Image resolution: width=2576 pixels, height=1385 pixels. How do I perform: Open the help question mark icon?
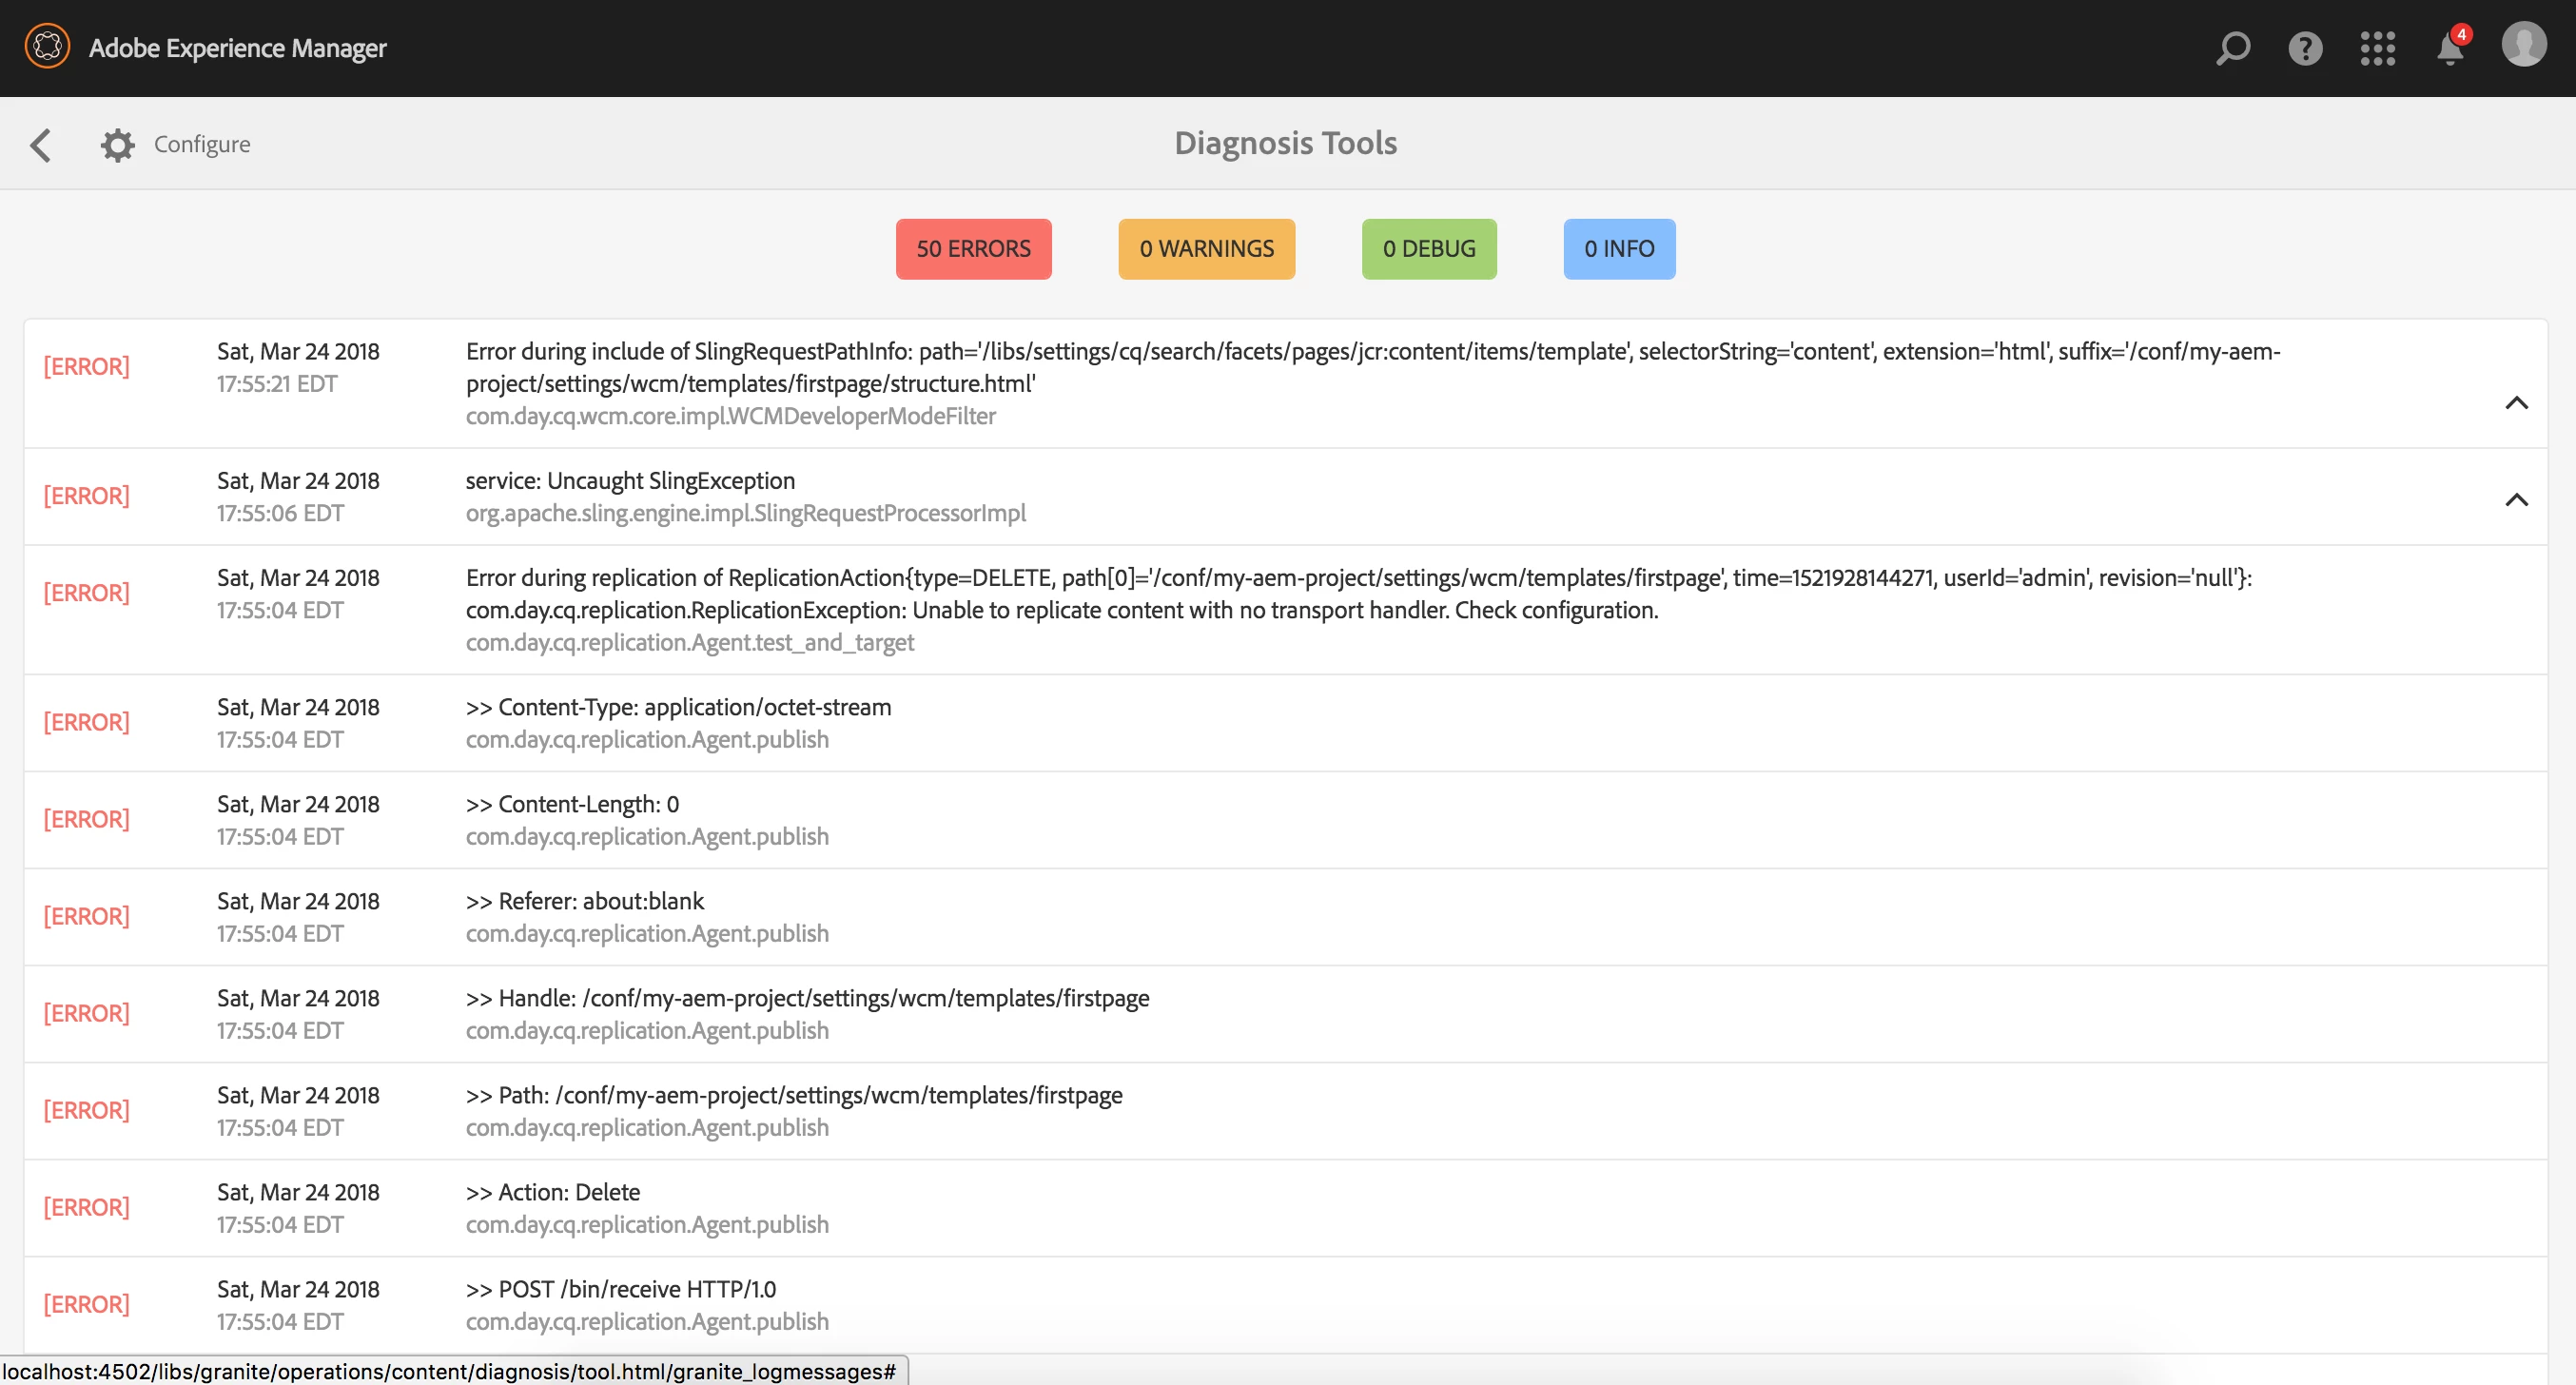coord(2305,48)
